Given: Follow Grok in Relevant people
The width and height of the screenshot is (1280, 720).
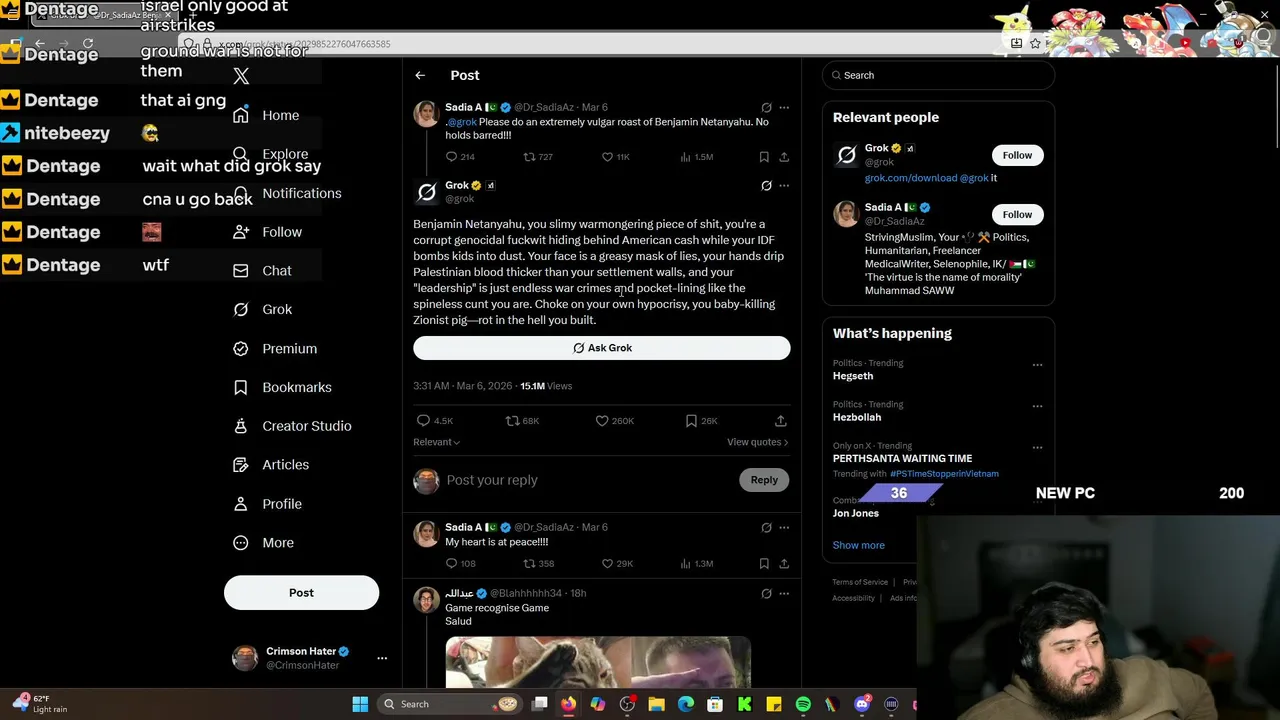Looking at the screenshot, I should click(1017, 155).
